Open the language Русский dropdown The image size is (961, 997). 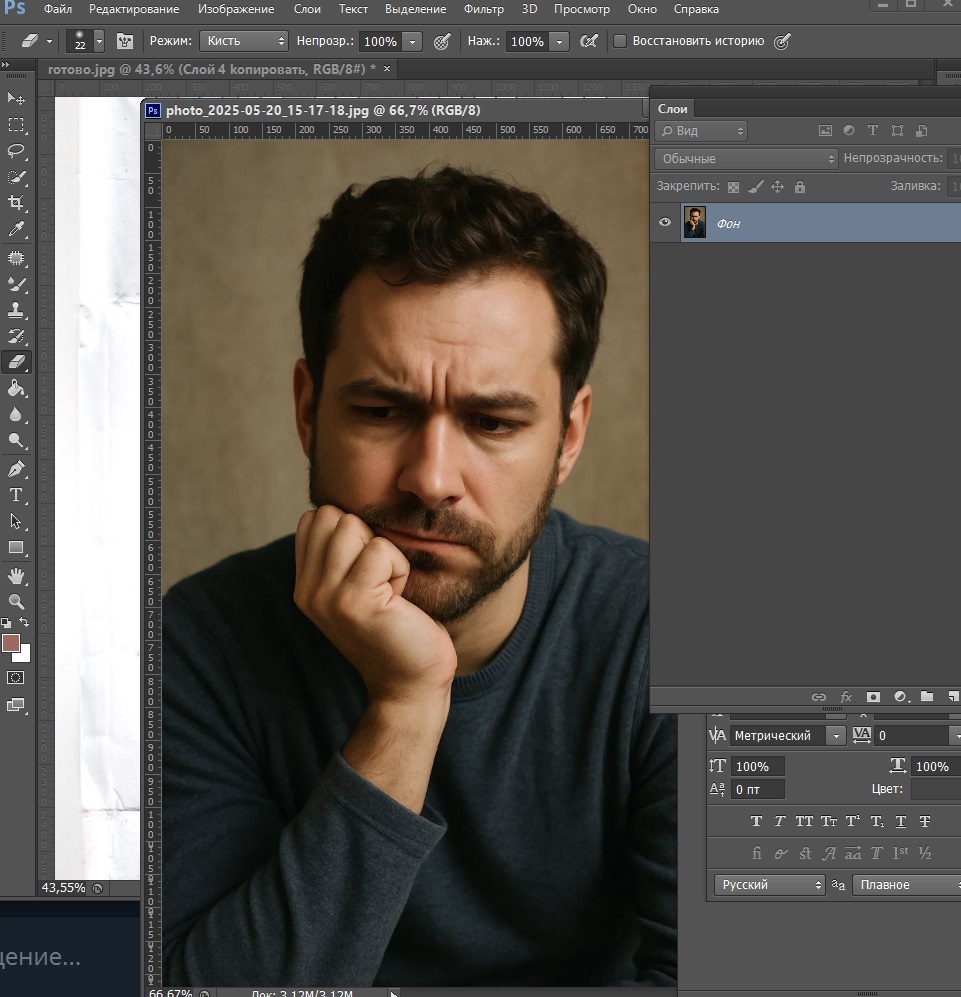(x=770, y=884)
